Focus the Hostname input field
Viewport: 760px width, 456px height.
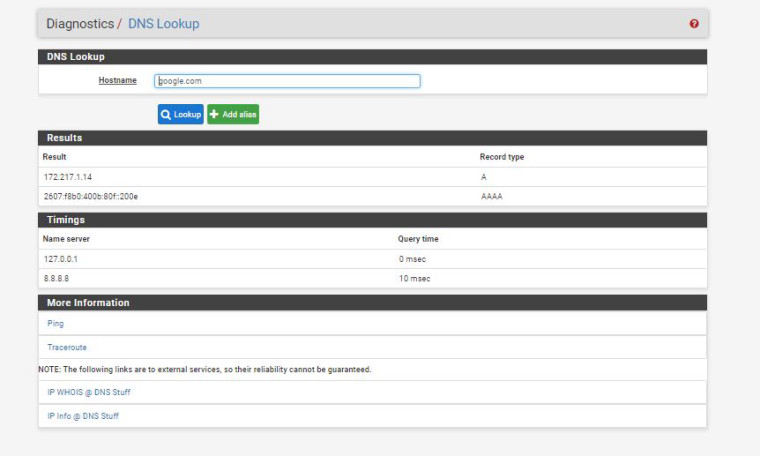pos(287,81)
